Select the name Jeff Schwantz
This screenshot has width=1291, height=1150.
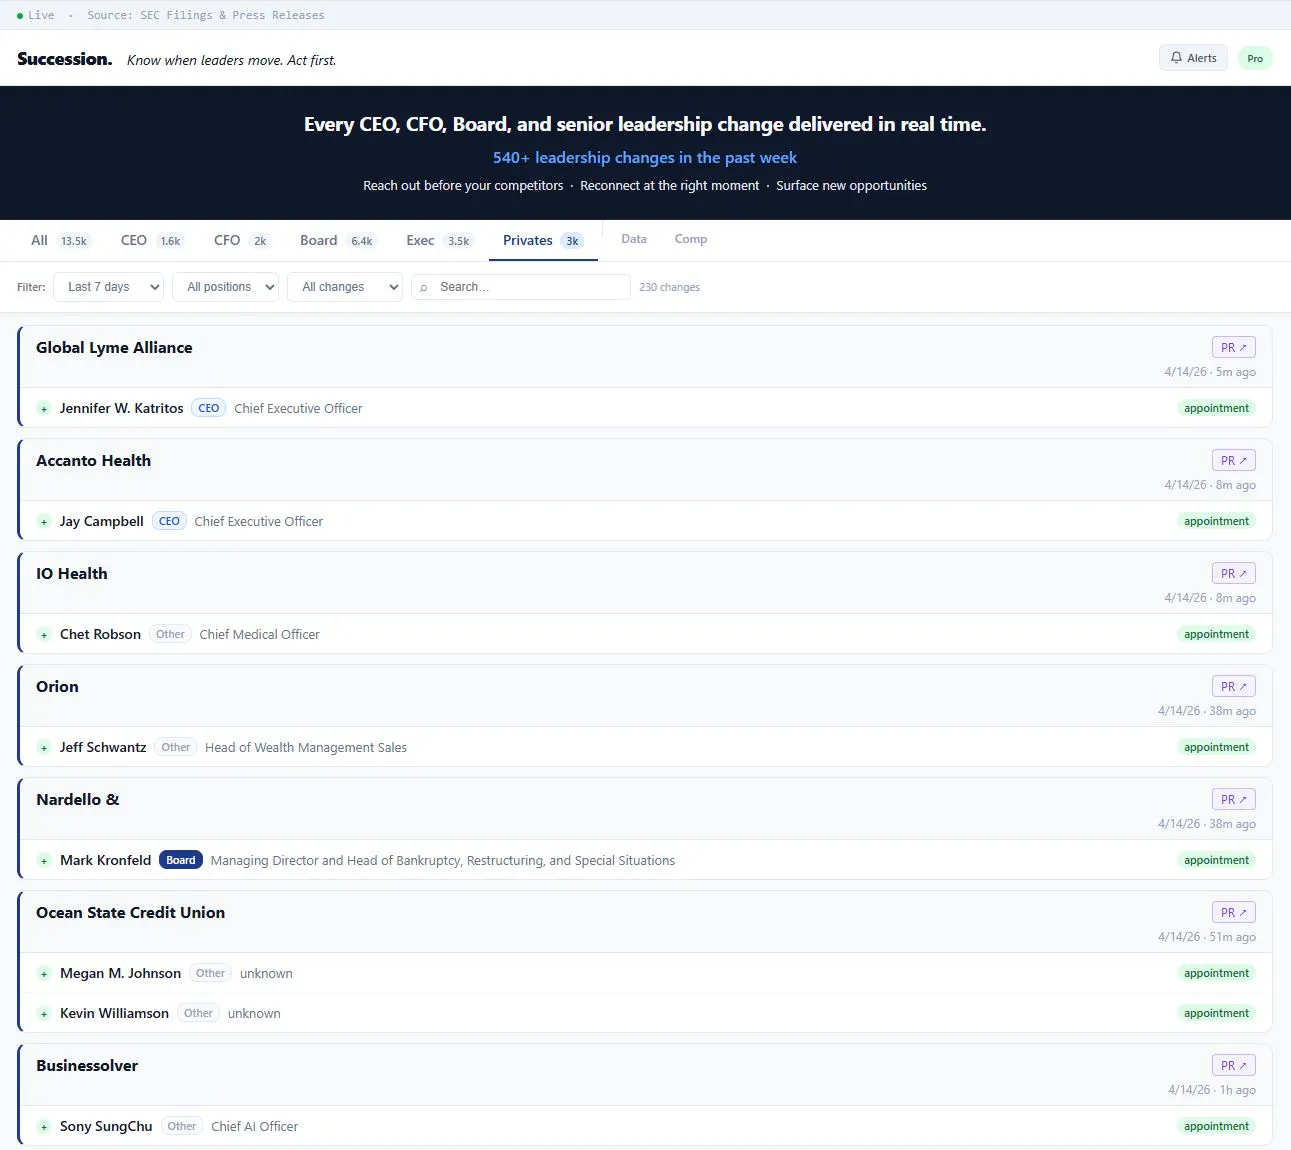click(x=103, y=747)
